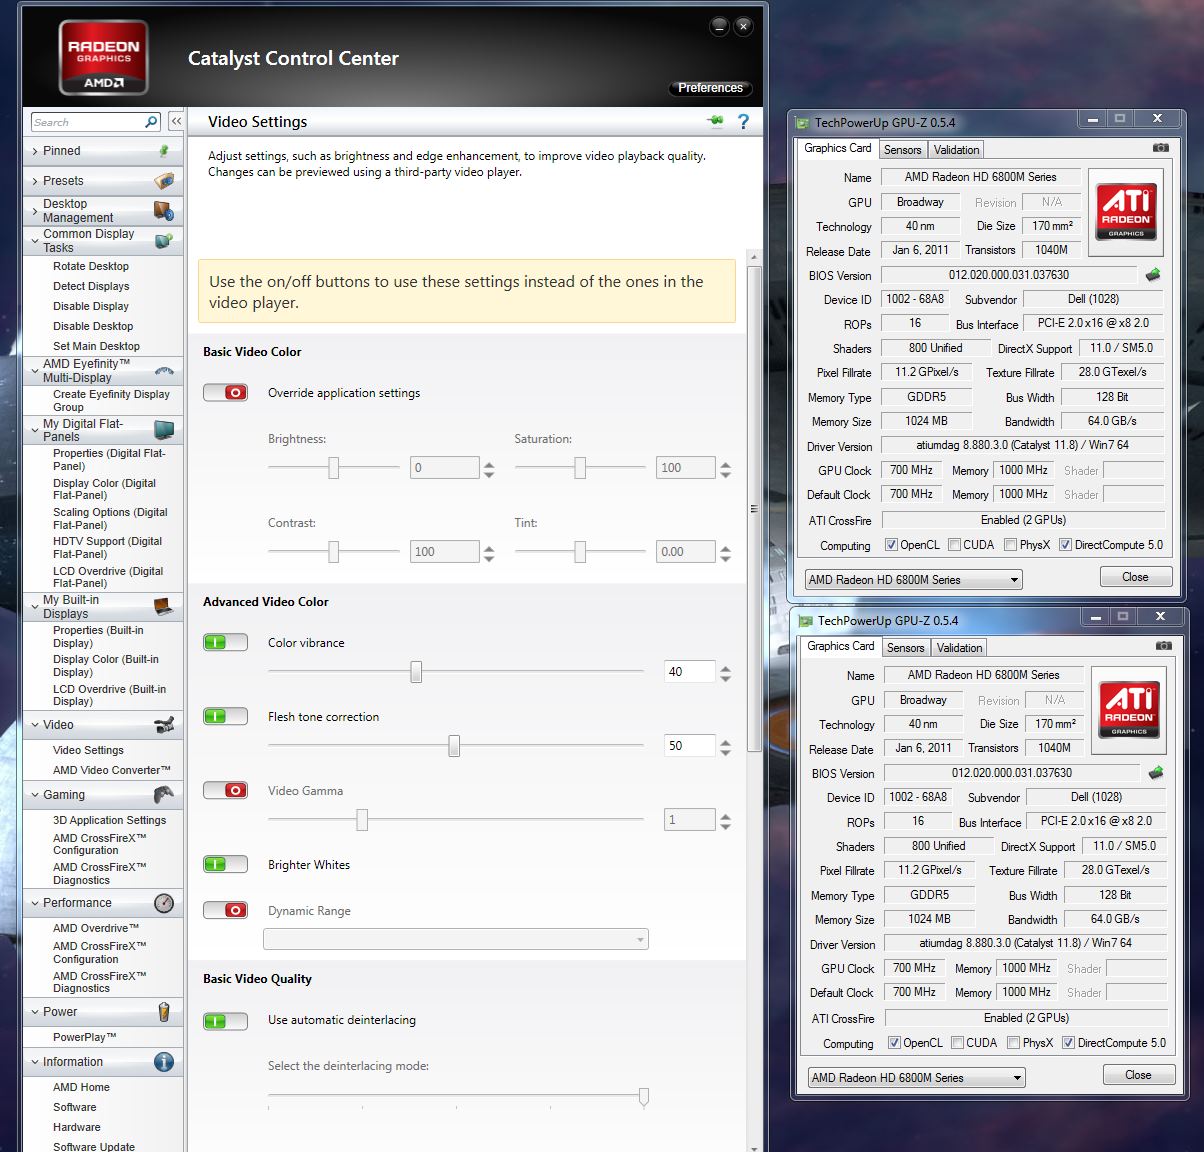Screen dimensions: 1204x1152
Task: Collapse sidebar with double-arrow icon
Action: click(176, 121)
